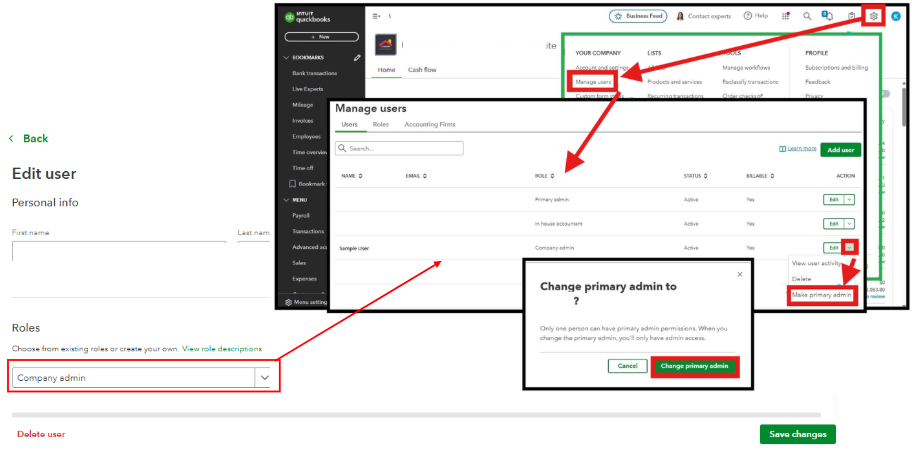Sort users by the ROLE column

coord(543,176)
